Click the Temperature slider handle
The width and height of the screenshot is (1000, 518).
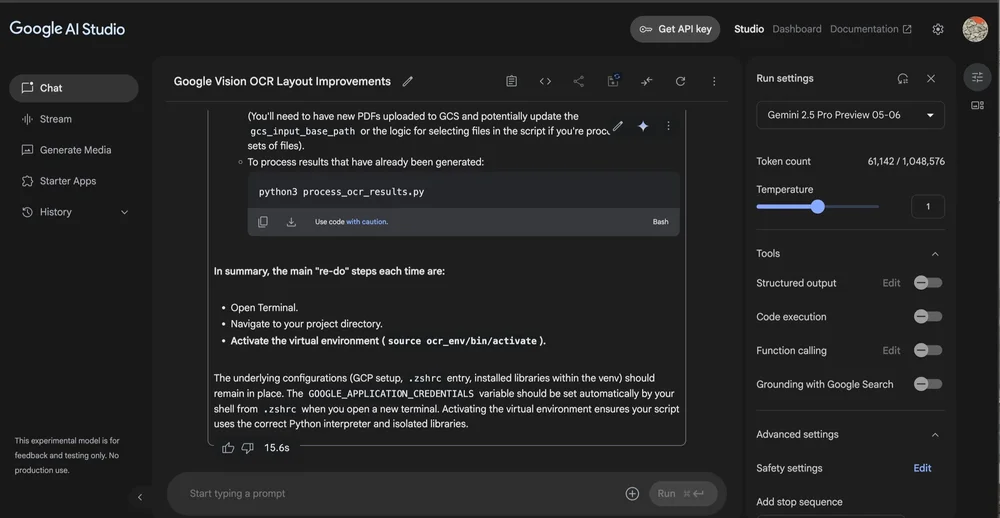pyautogui.click(x=818, y=207)
